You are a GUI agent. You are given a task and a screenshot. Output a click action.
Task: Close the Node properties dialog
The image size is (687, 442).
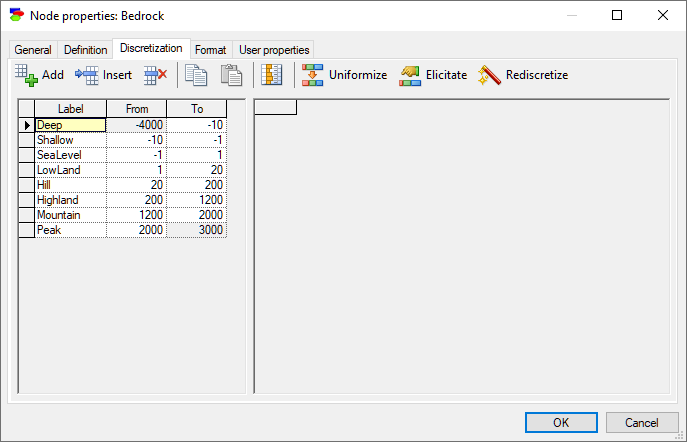pyautogui.click(x=663, y=15)
